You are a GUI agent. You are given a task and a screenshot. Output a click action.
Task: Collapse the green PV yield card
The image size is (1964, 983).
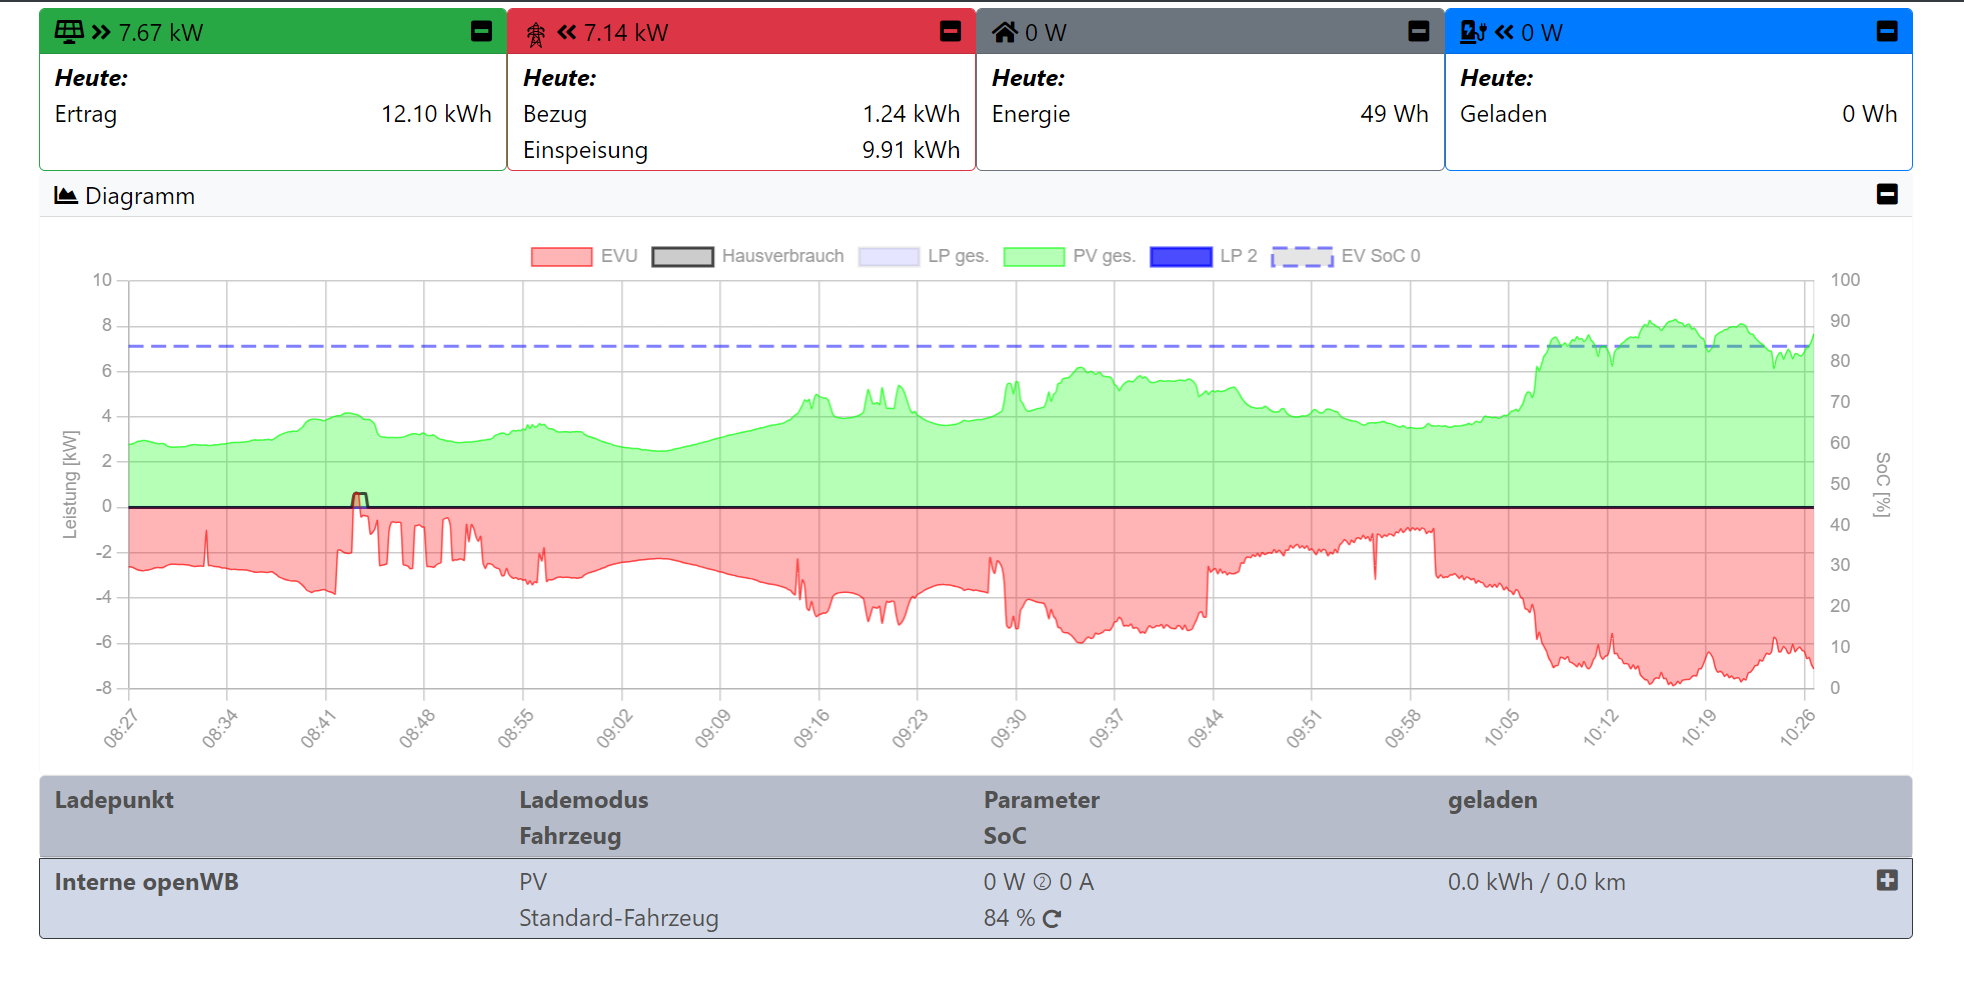point(481,32)
